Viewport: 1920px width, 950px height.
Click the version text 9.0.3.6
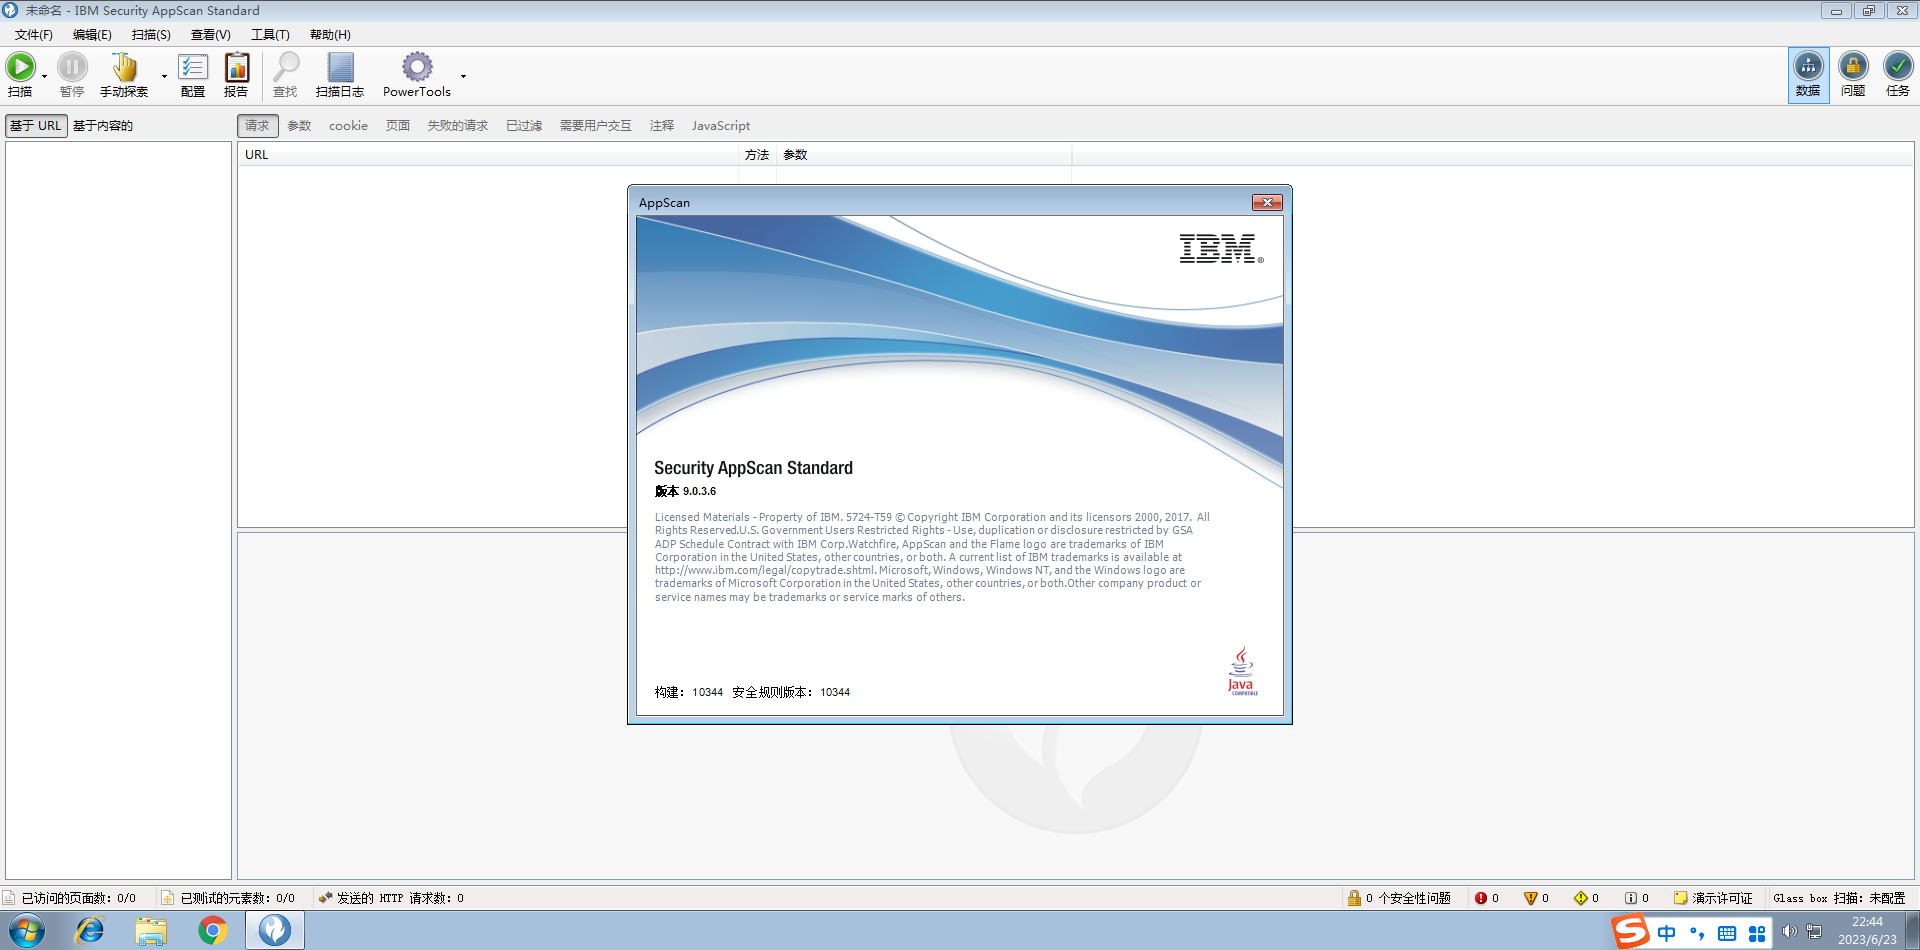click(x=699, y=492)
